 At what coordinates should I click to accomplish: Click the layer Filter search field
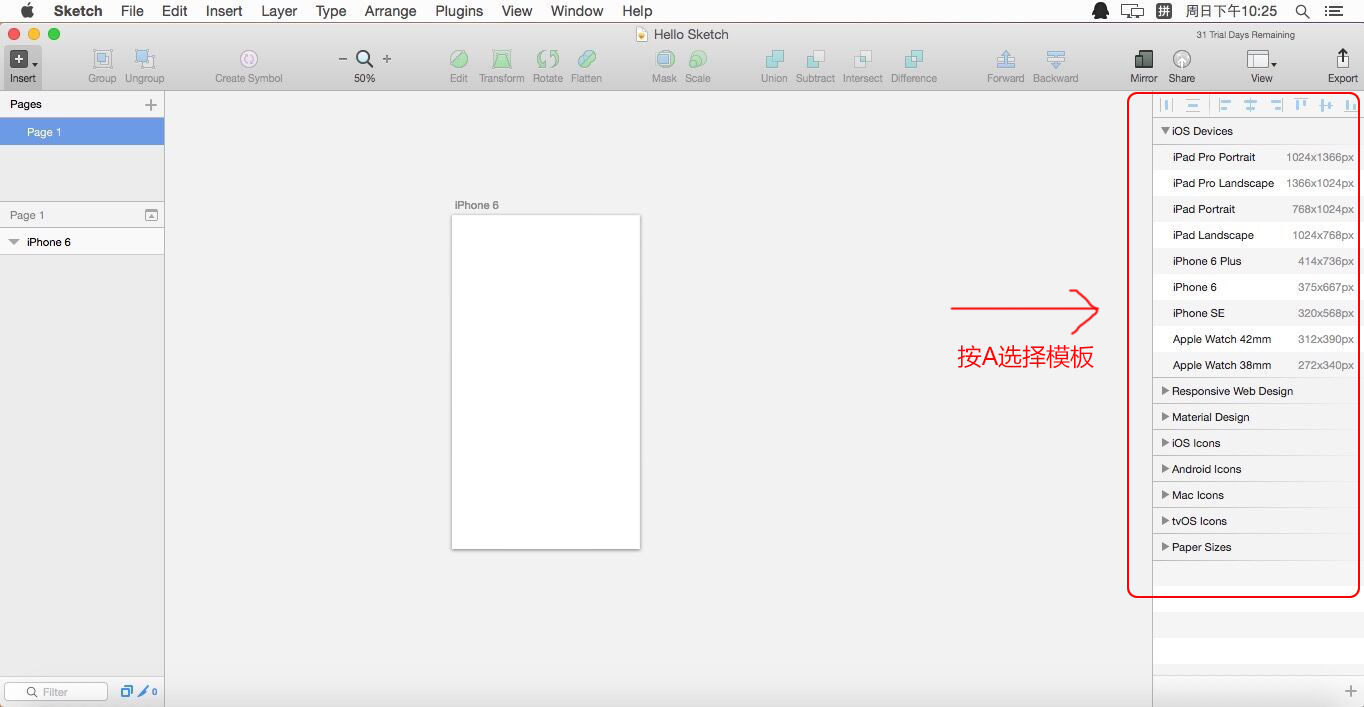[x=56, y=691]
